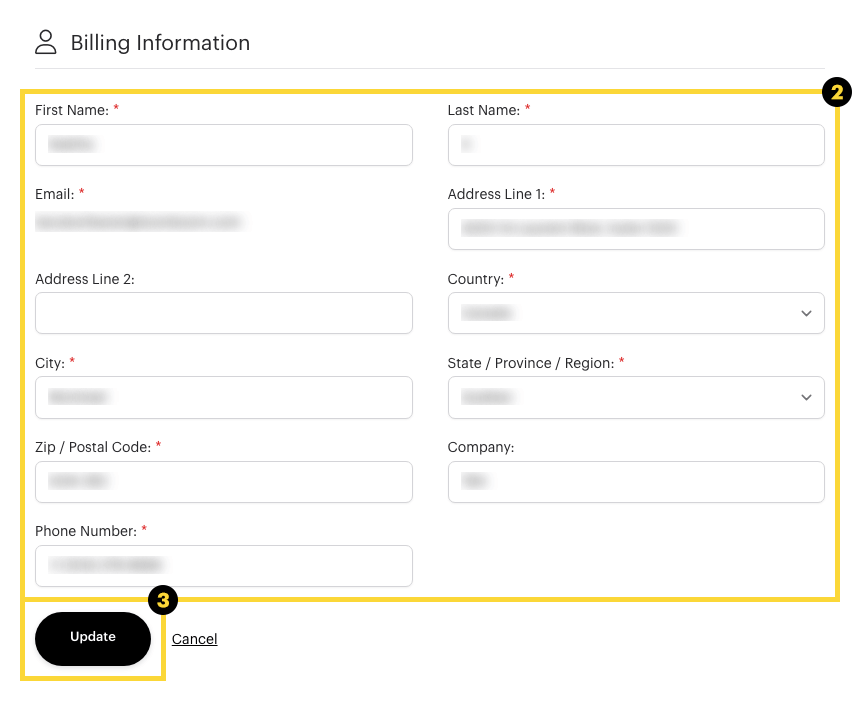Screen dimensions: 860x702
Task: Focus the First Name input field
Action: (x=223, y=145)
